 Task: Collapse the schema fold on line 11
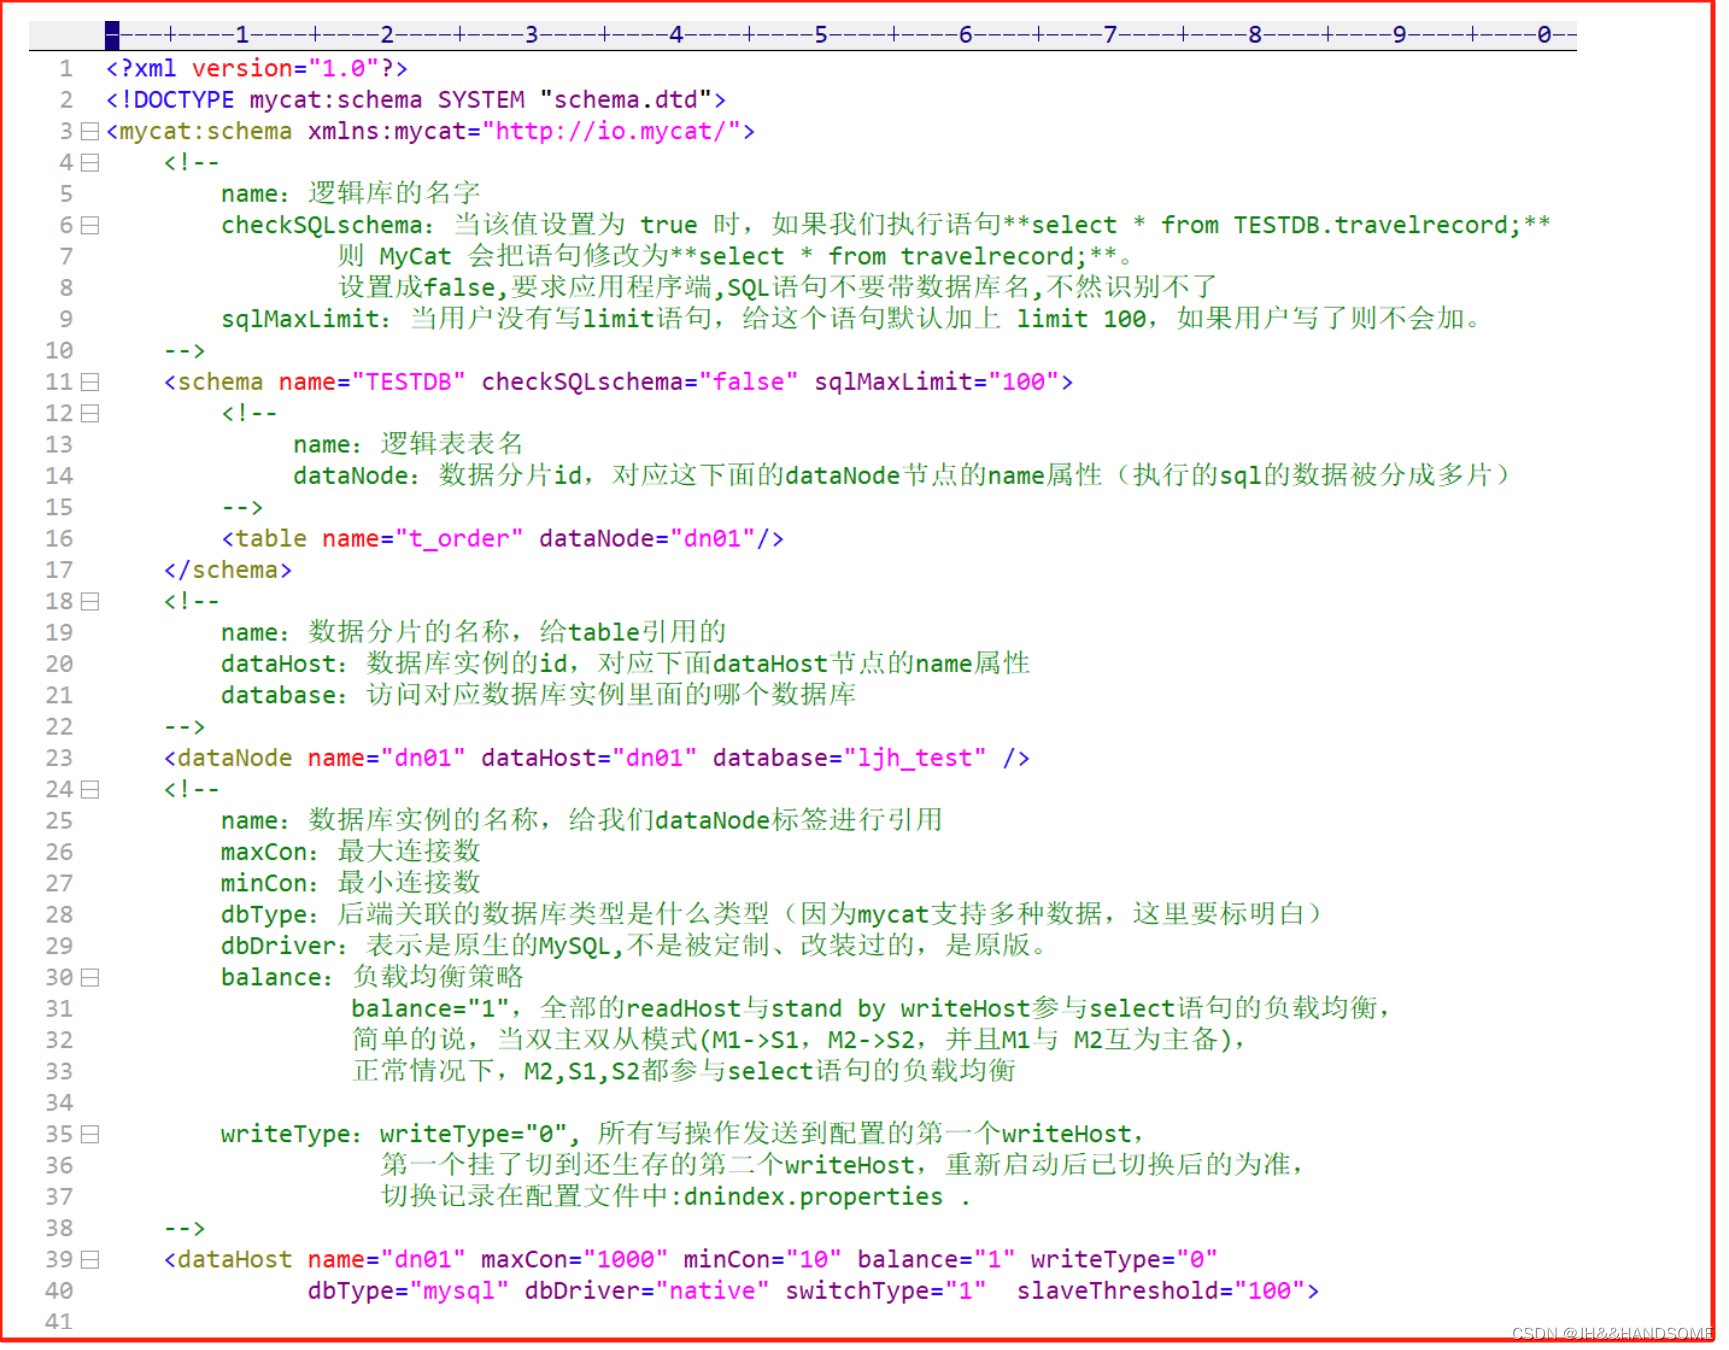point(90,382)
